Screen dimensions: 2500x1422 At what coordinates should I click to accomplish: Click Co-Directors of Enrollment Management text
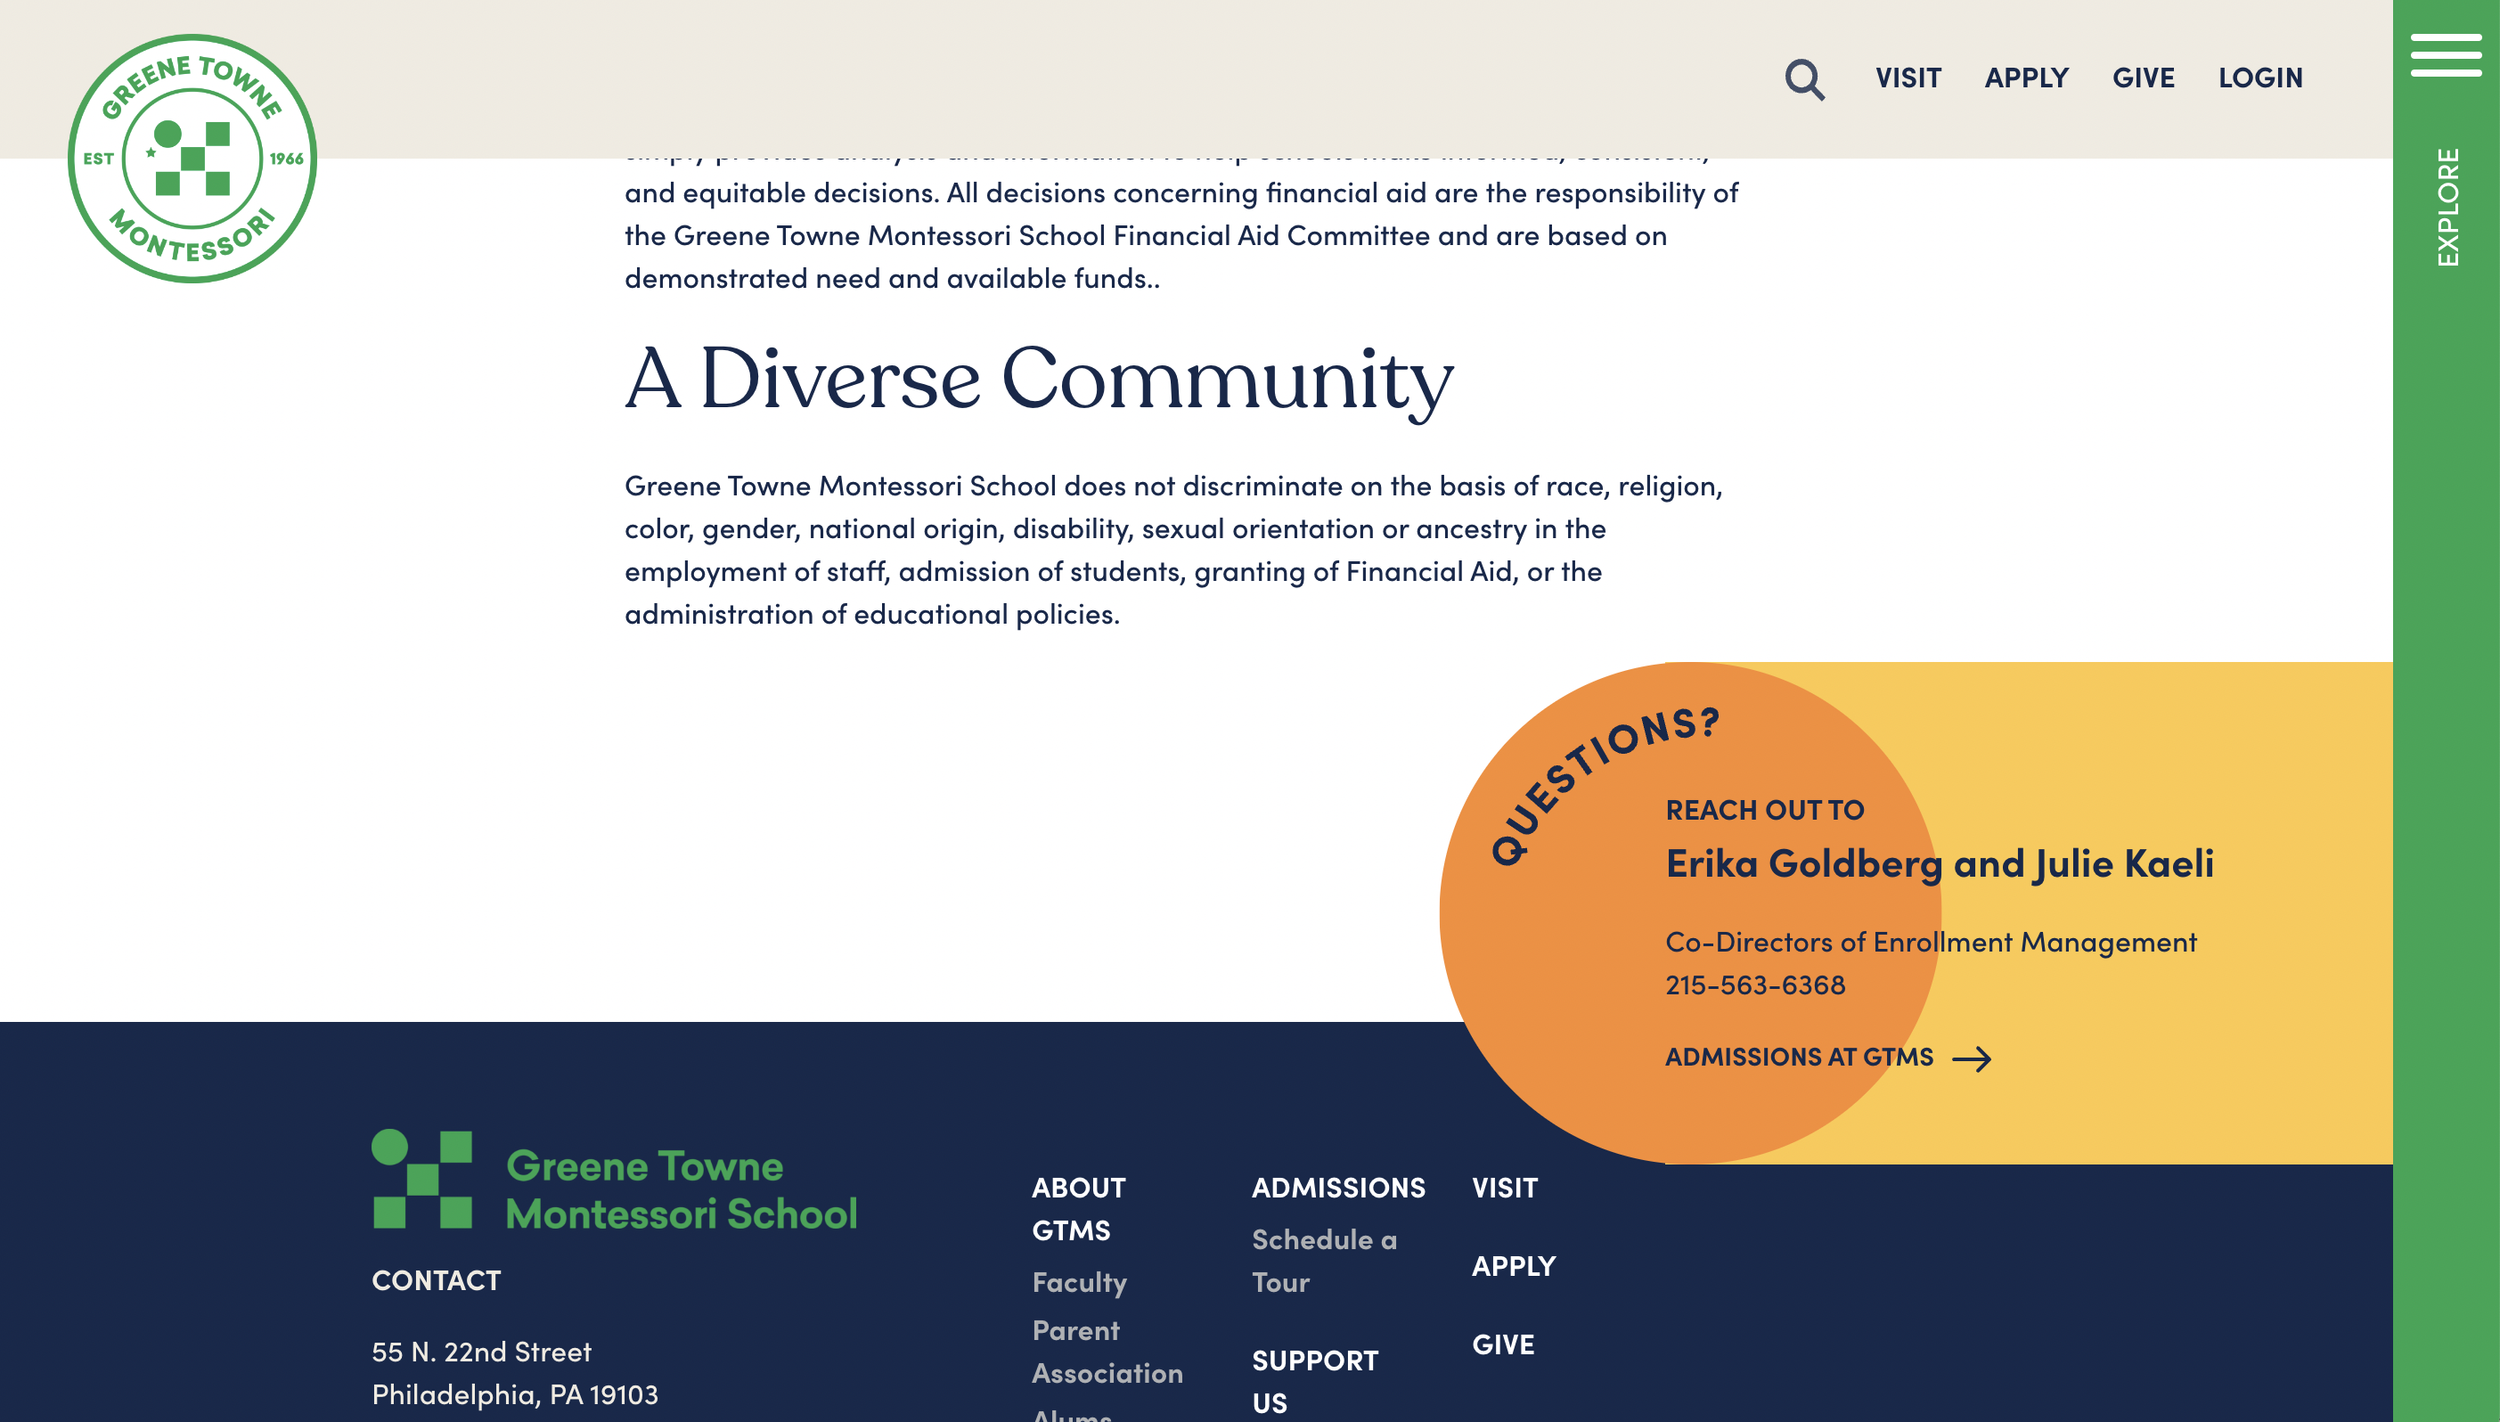click(1930, 942)
